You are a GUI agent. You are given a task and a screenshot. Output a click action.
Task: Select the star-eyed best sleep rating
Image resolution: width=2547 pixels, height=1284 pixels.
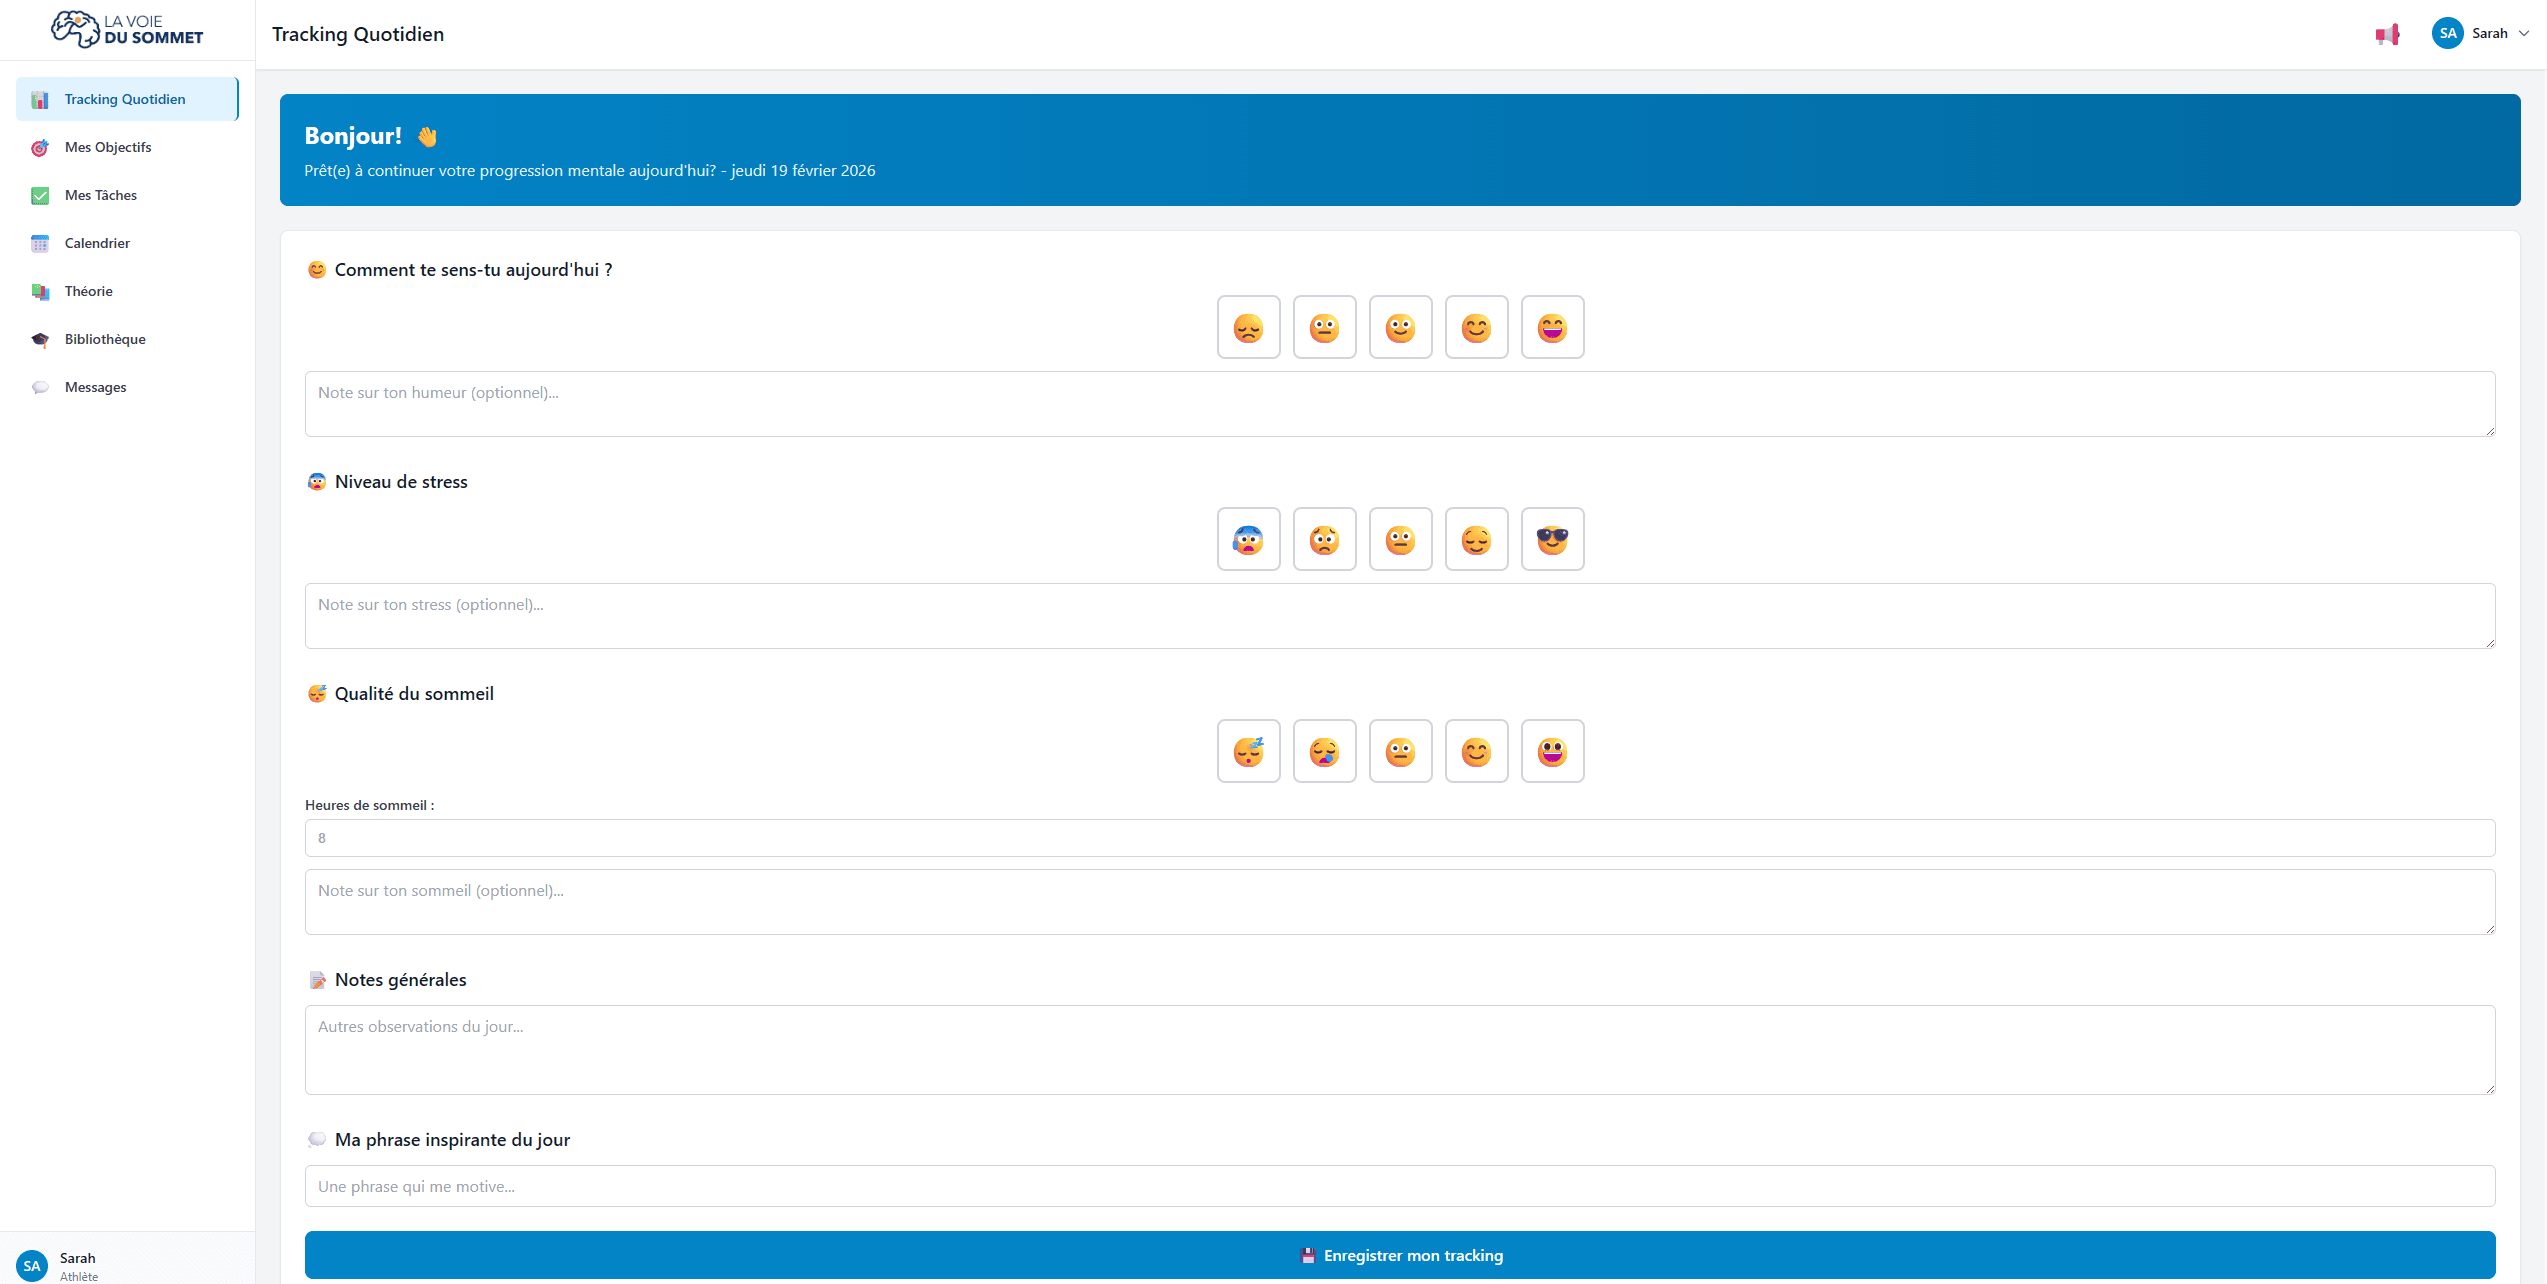[1552, 752]
